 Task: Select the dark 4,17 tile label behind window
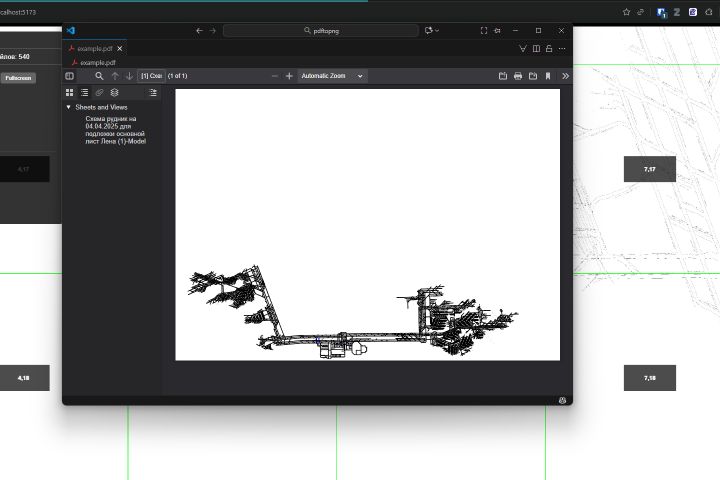(x=23, y=169)
